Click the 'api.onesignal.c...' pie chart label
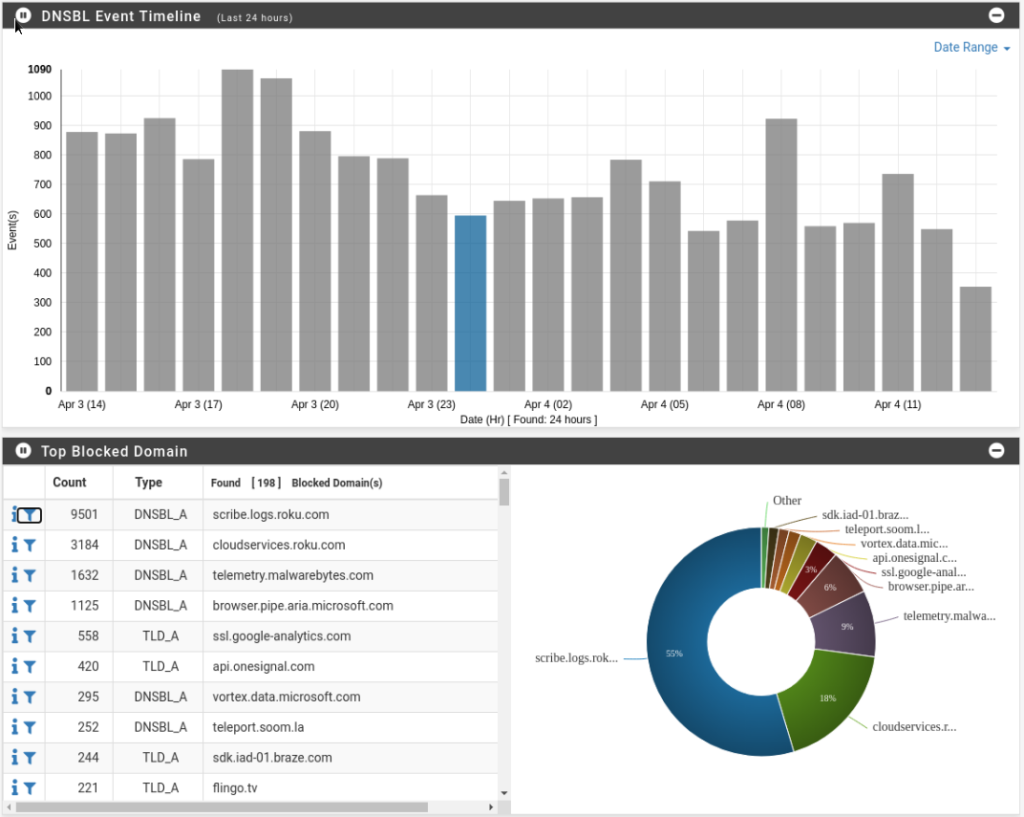 click(914, 558)
